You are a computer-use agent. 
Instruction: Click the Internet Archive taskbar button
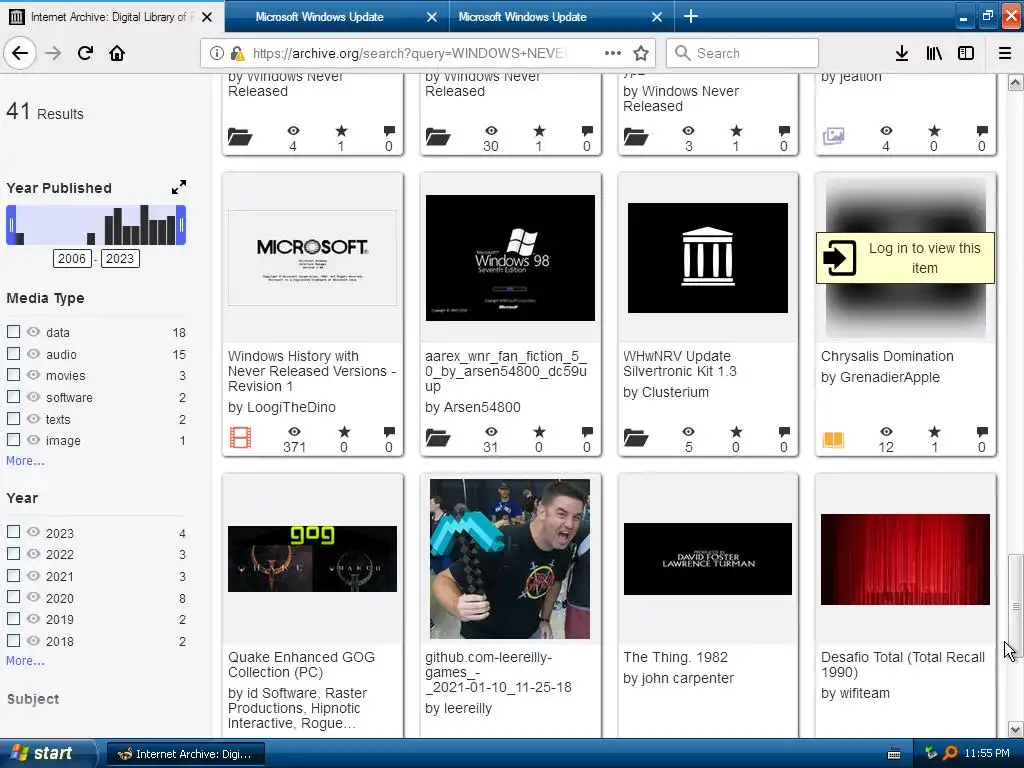185,754
